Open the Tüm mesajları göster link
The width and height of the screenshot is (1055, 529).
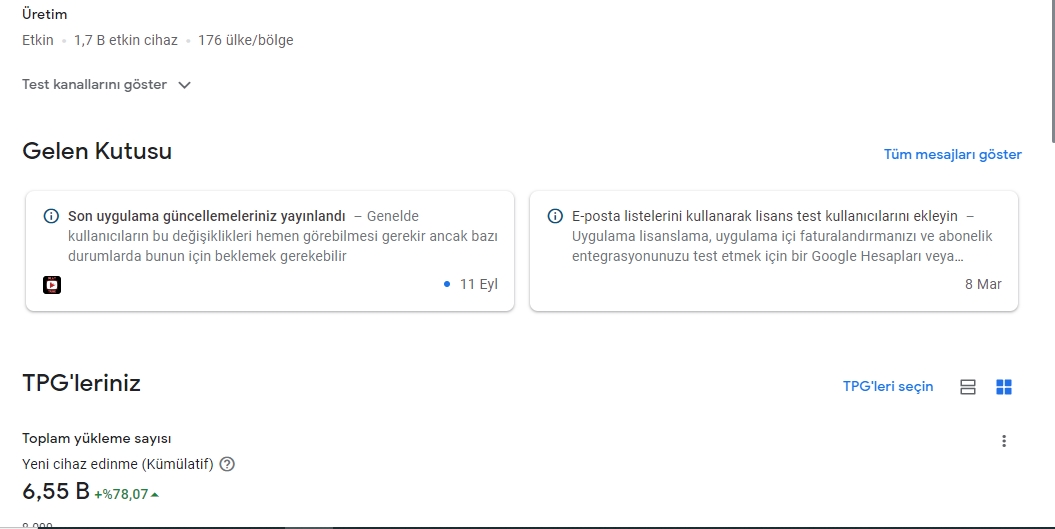[952, 154]
